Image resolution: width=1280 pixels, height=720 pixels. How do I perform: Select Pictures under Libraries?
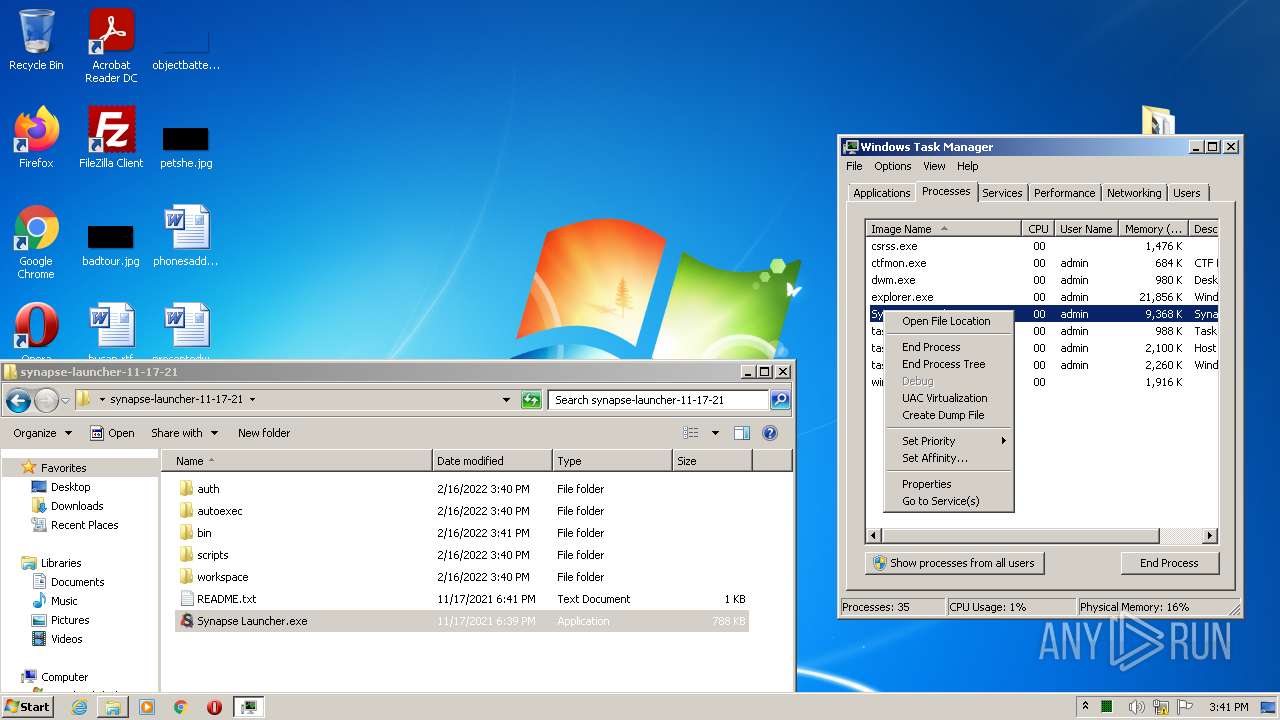(x=70, y=620)
